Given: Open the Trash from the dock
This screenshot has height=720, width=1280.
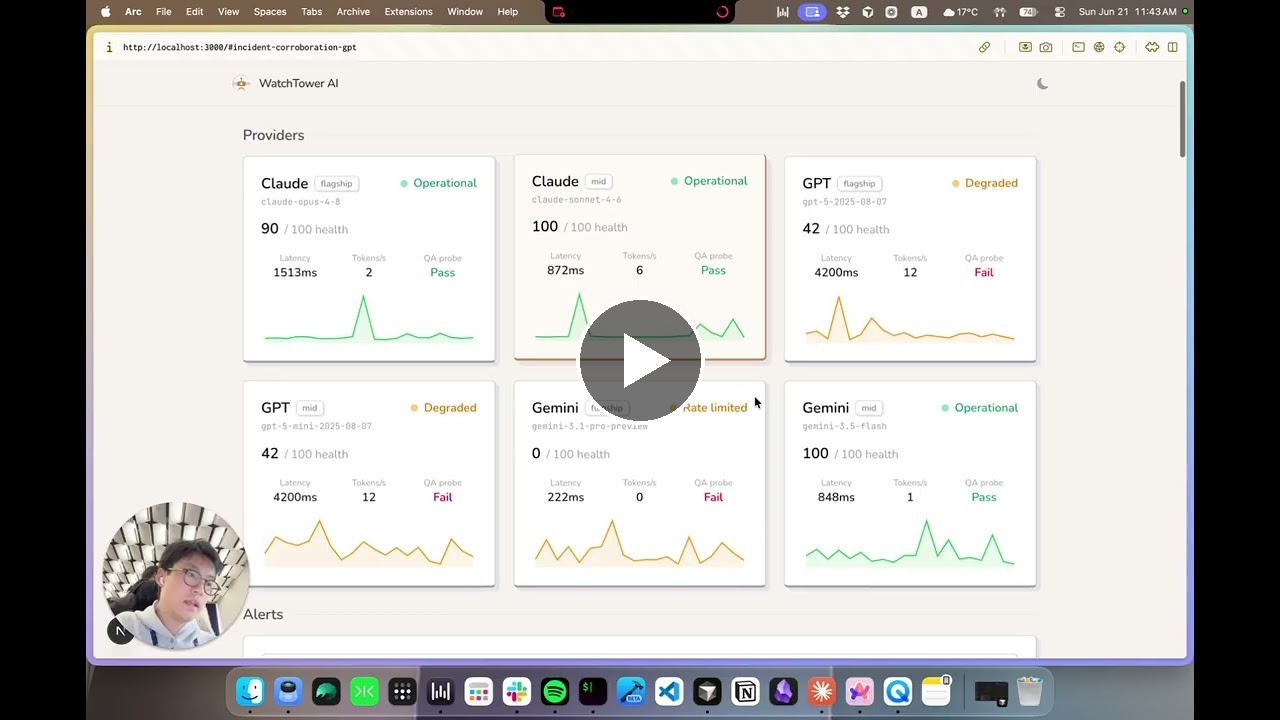Looking at the screenshot, I should [x=1029, y=691].
